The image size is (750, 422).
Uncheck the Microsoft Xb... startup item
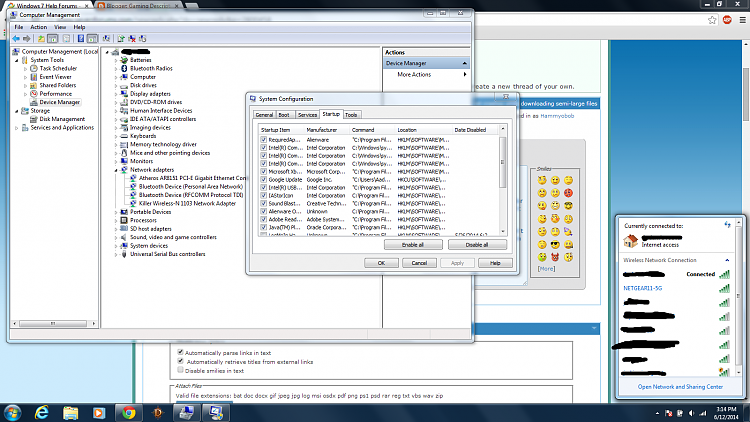coord(264,172)
